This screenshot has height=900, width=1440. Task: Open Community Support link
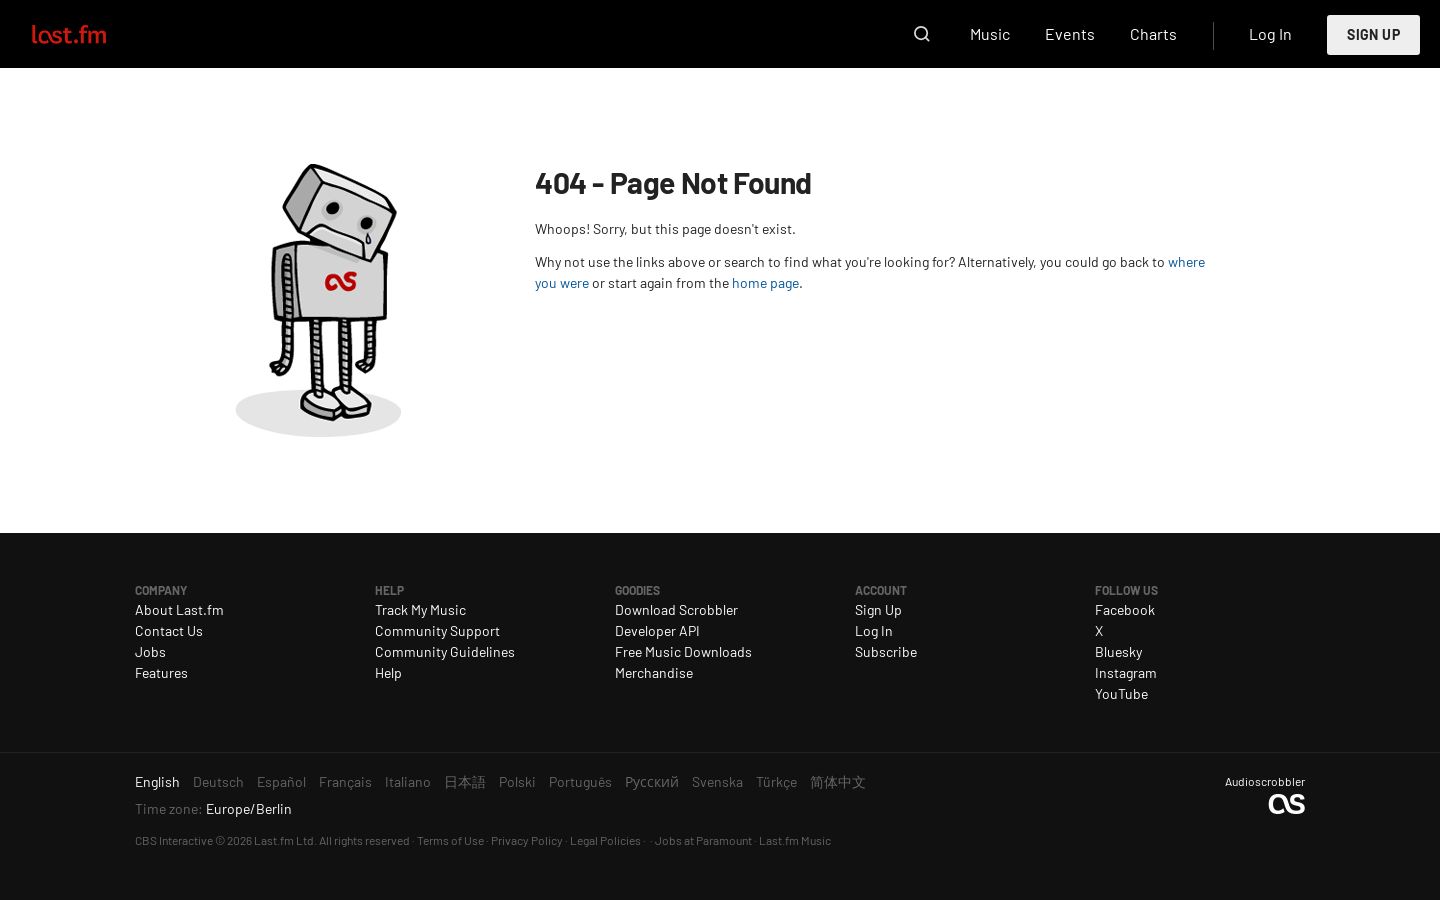(x=437, y=631)
